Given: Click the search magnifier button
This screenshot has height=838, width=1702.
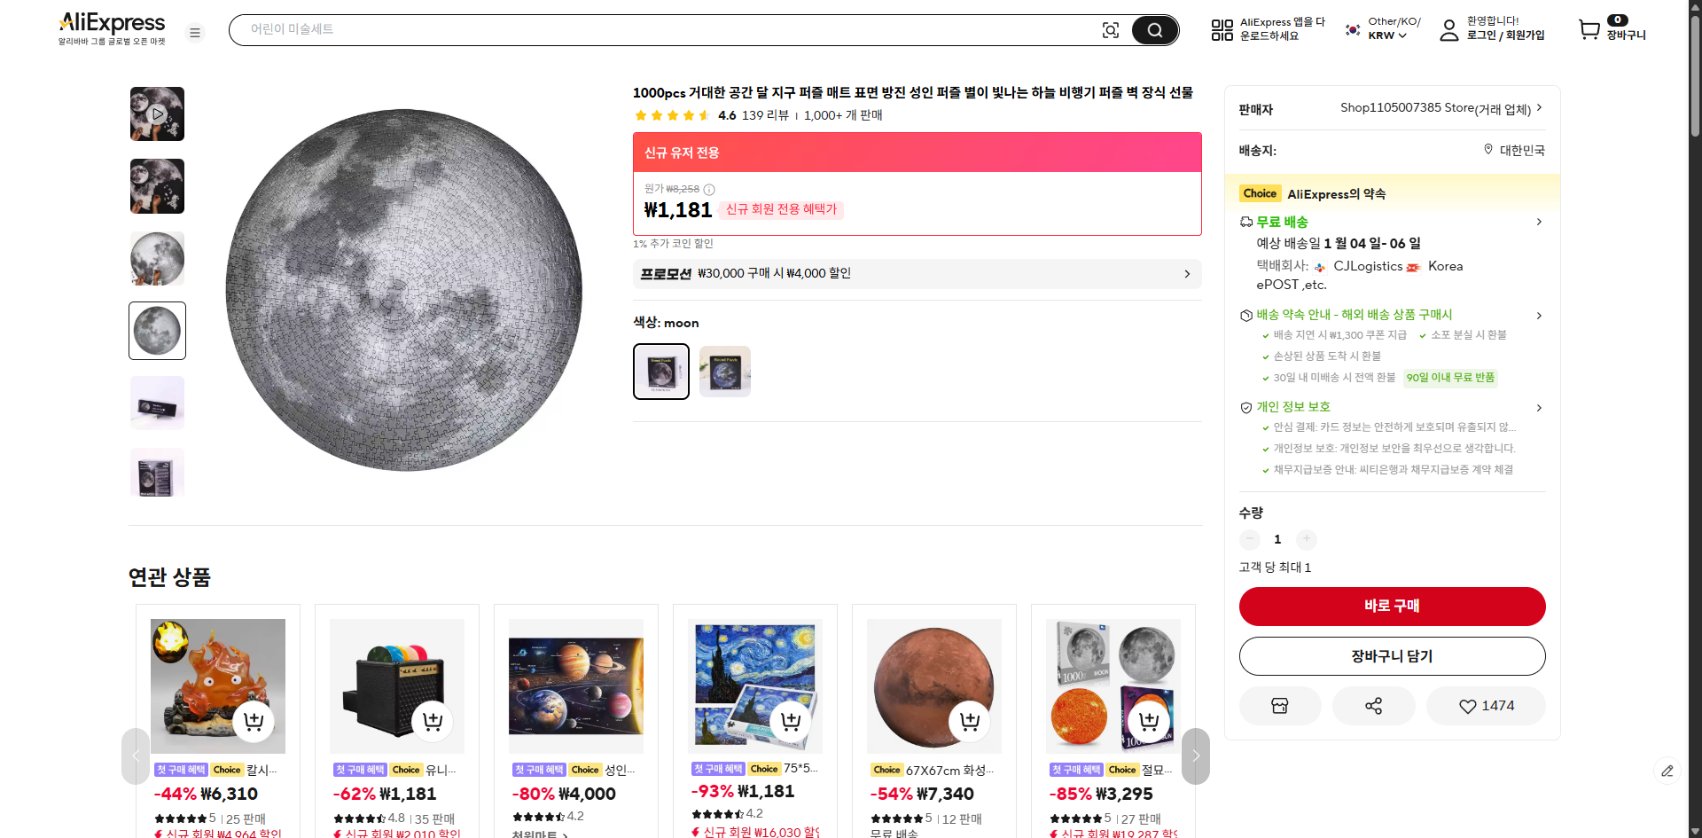Looking at the screenshot, I should click(x=1154, y=30).
